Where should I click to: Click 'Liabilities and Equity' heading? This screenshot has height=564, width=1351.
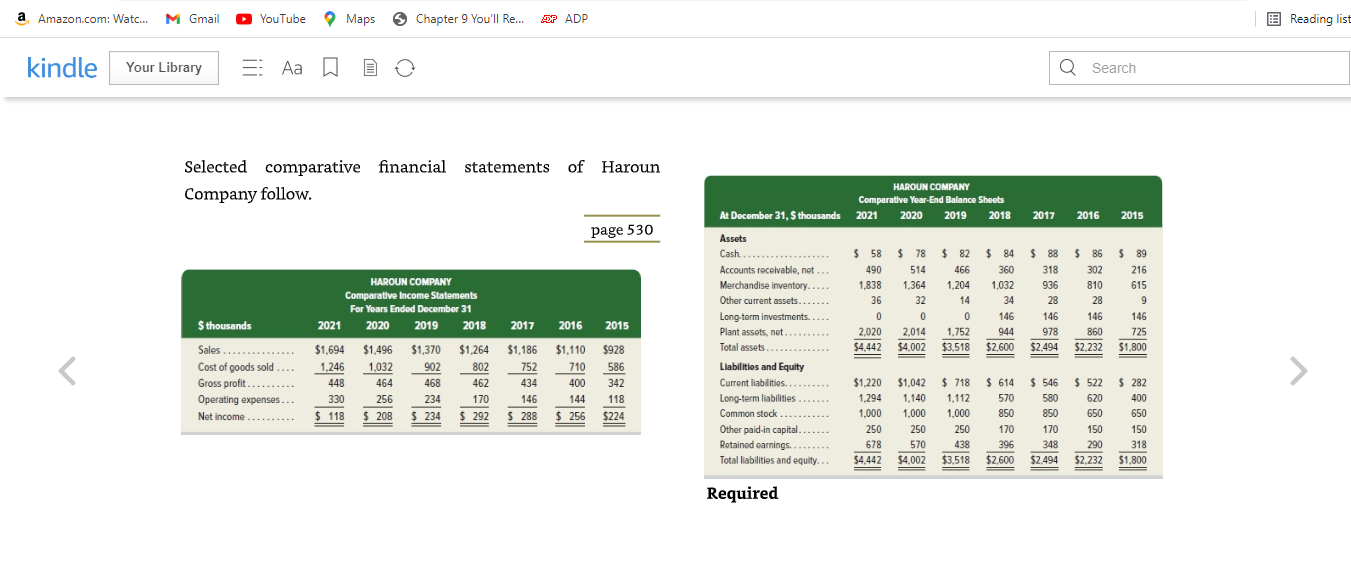point(762,366)
